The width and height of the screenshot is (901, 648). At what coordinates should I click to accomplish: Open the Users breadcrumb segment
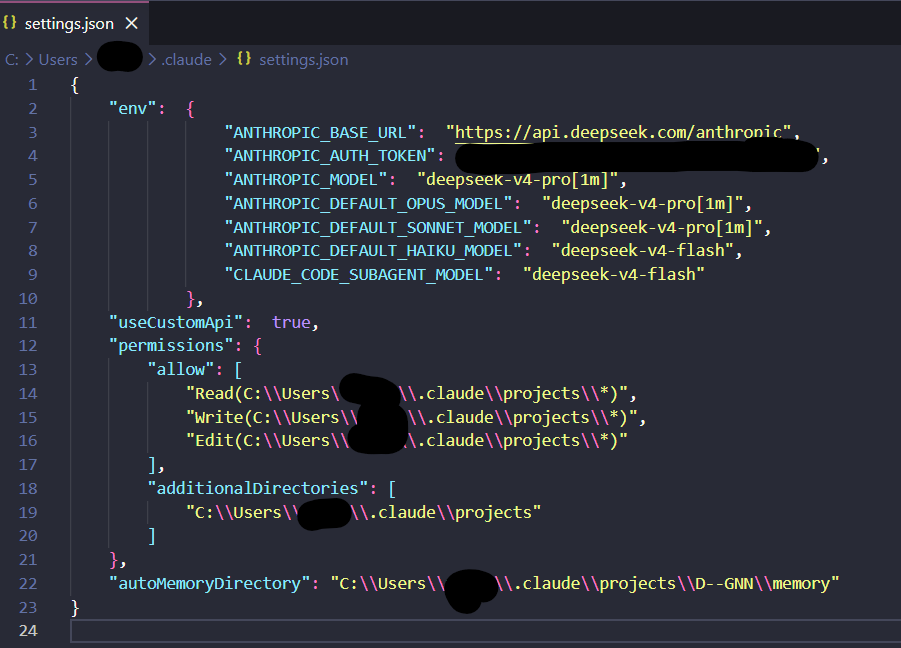tap(58, 60)
